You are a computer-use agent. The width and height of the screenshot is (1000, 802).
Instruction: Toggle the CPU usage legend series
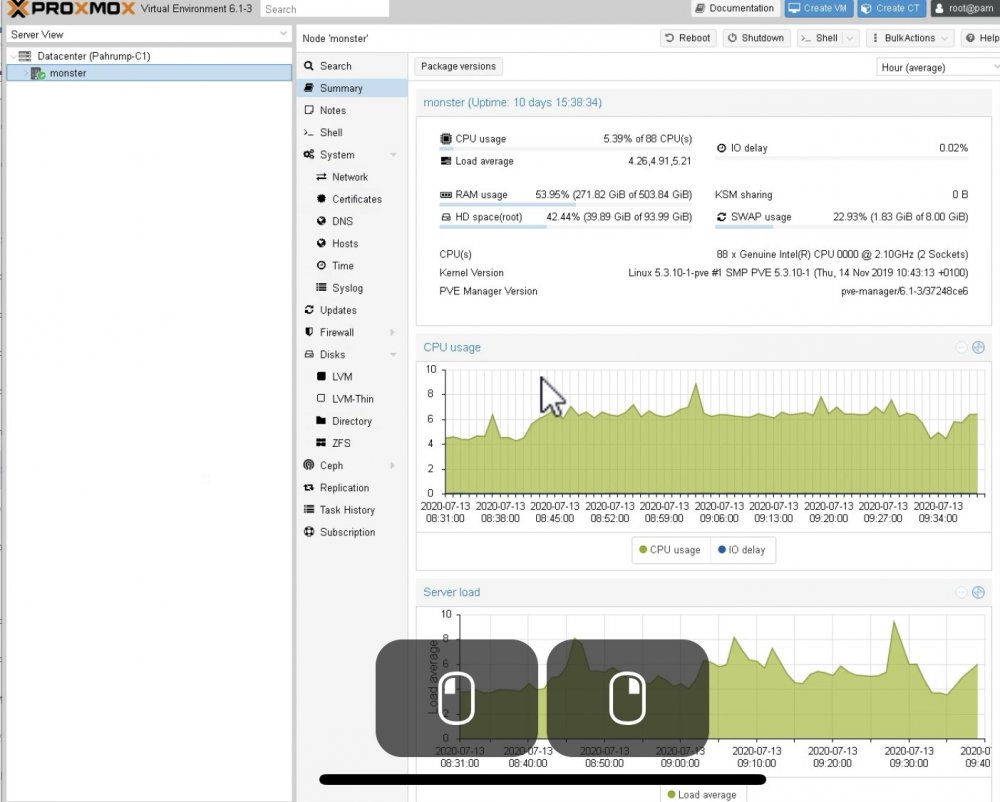(x=669, y=550)
